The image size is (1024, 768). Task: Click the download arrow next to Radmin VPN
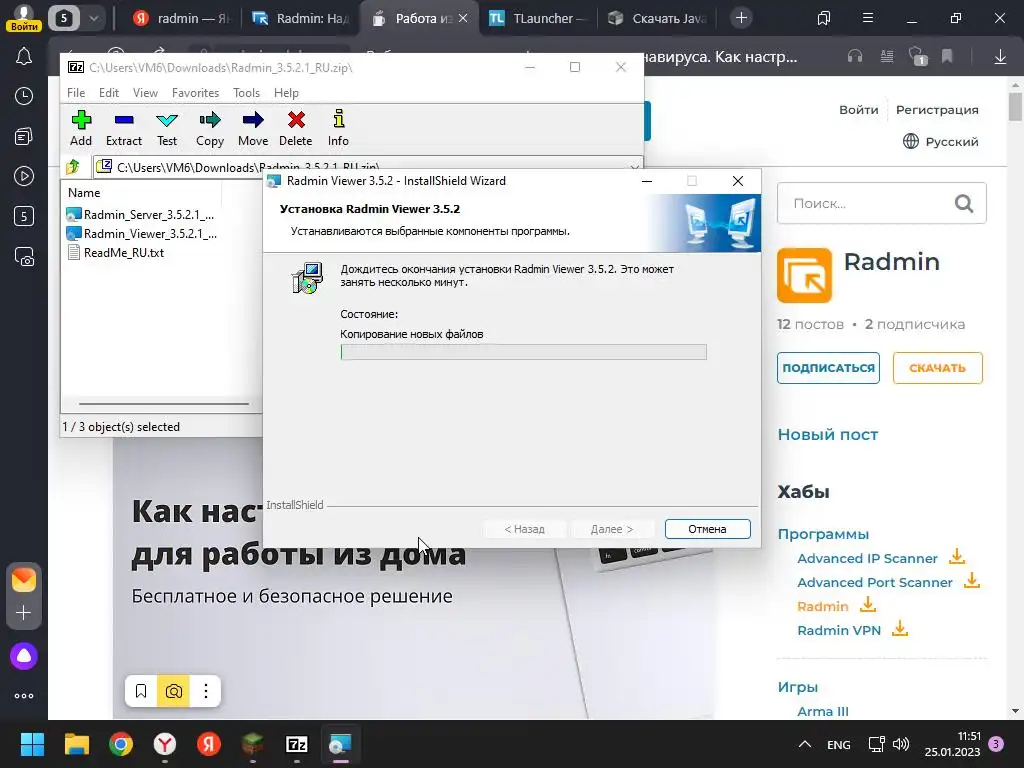click(x=900, y=629)
